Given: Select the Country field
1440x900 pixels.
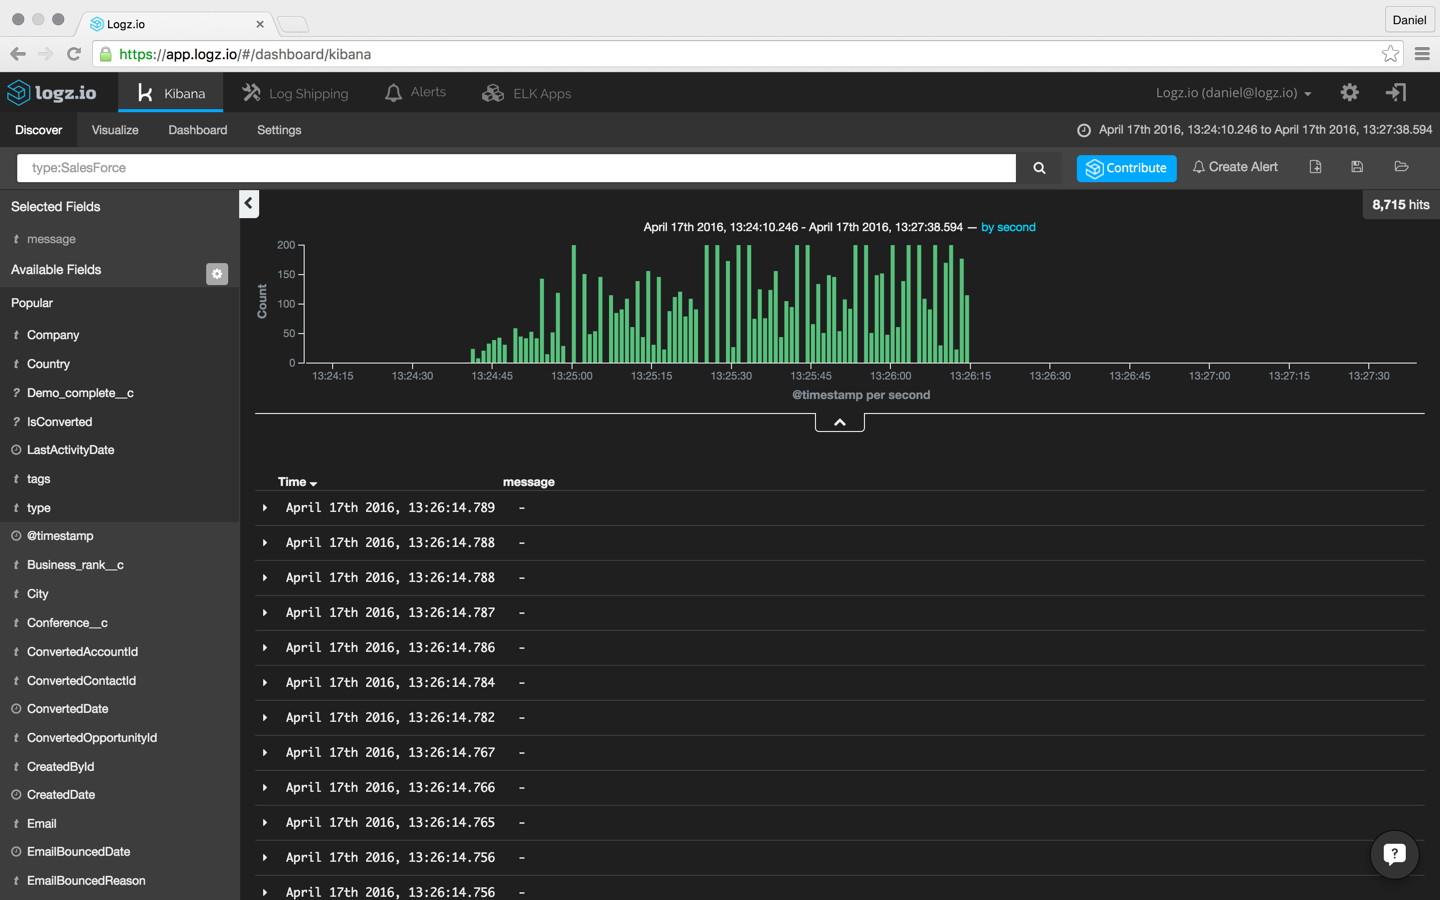Looking at the screenshot, I should [48, 364].
